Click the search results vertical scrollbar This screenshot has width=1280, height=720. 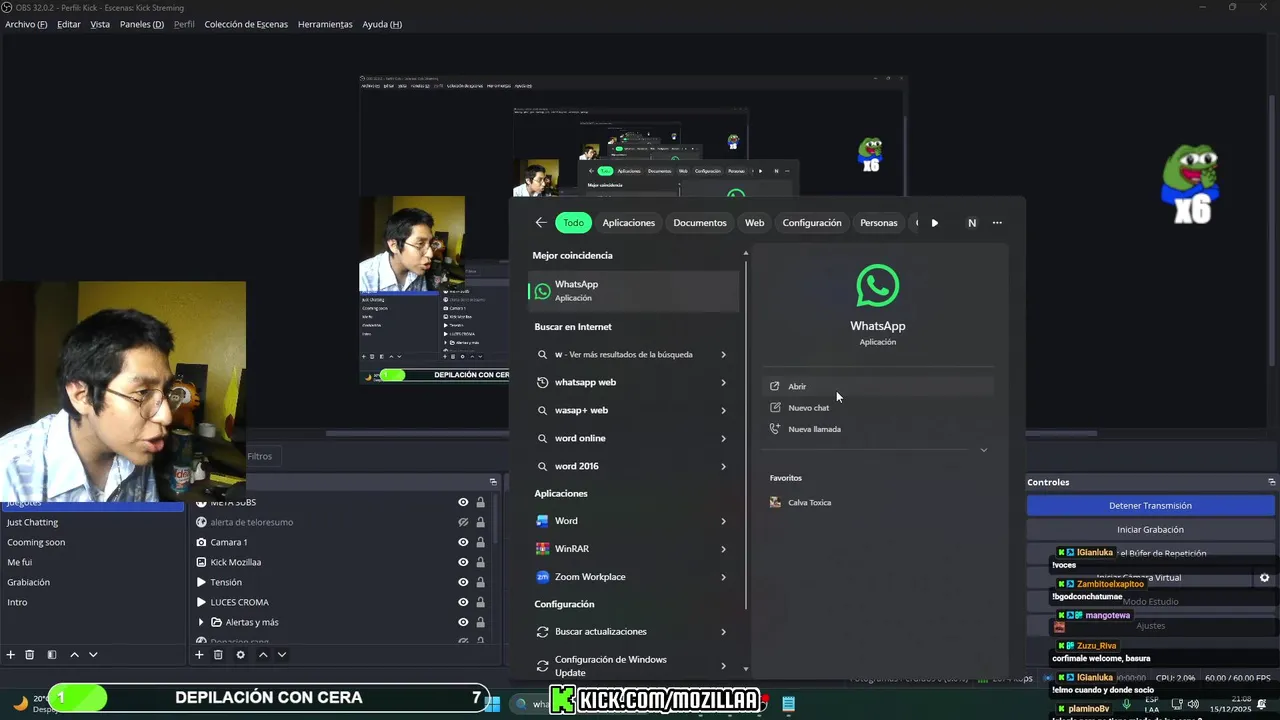[x=746, y=435]
